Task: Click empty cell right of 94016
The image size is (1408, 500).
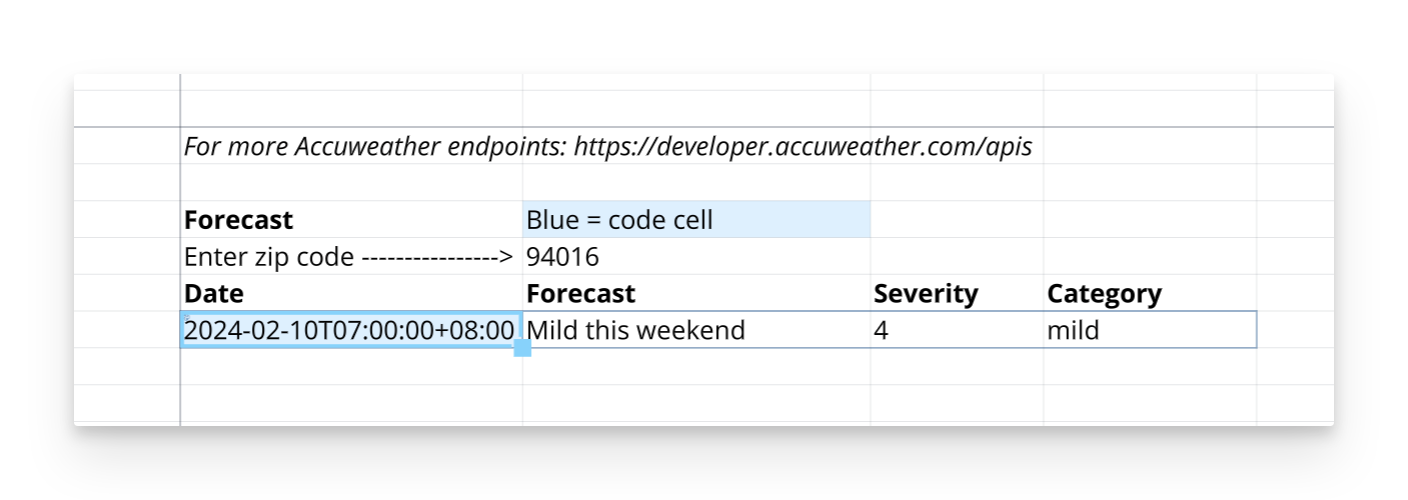Action: [x=955, y=257]
